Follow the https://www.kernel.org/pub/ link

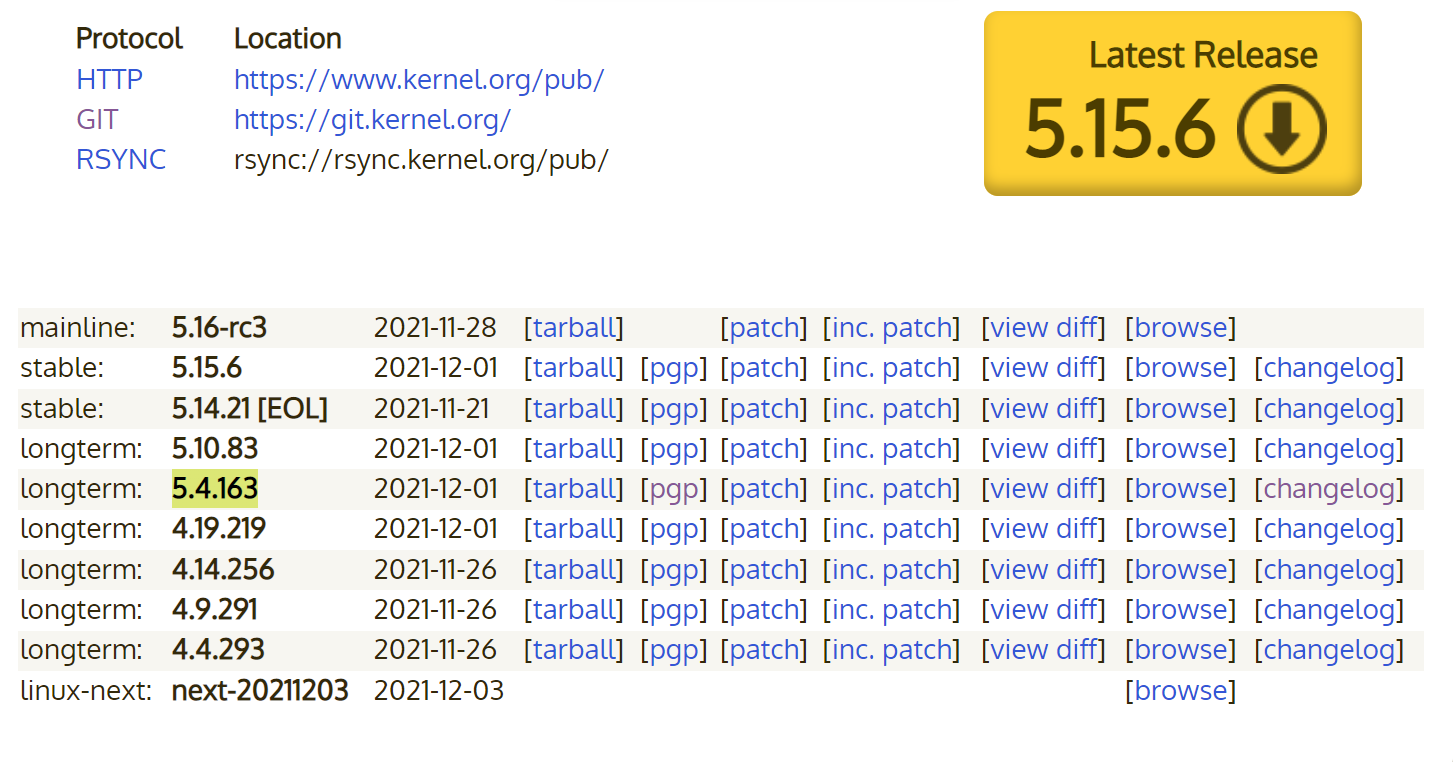pos(418,79)
